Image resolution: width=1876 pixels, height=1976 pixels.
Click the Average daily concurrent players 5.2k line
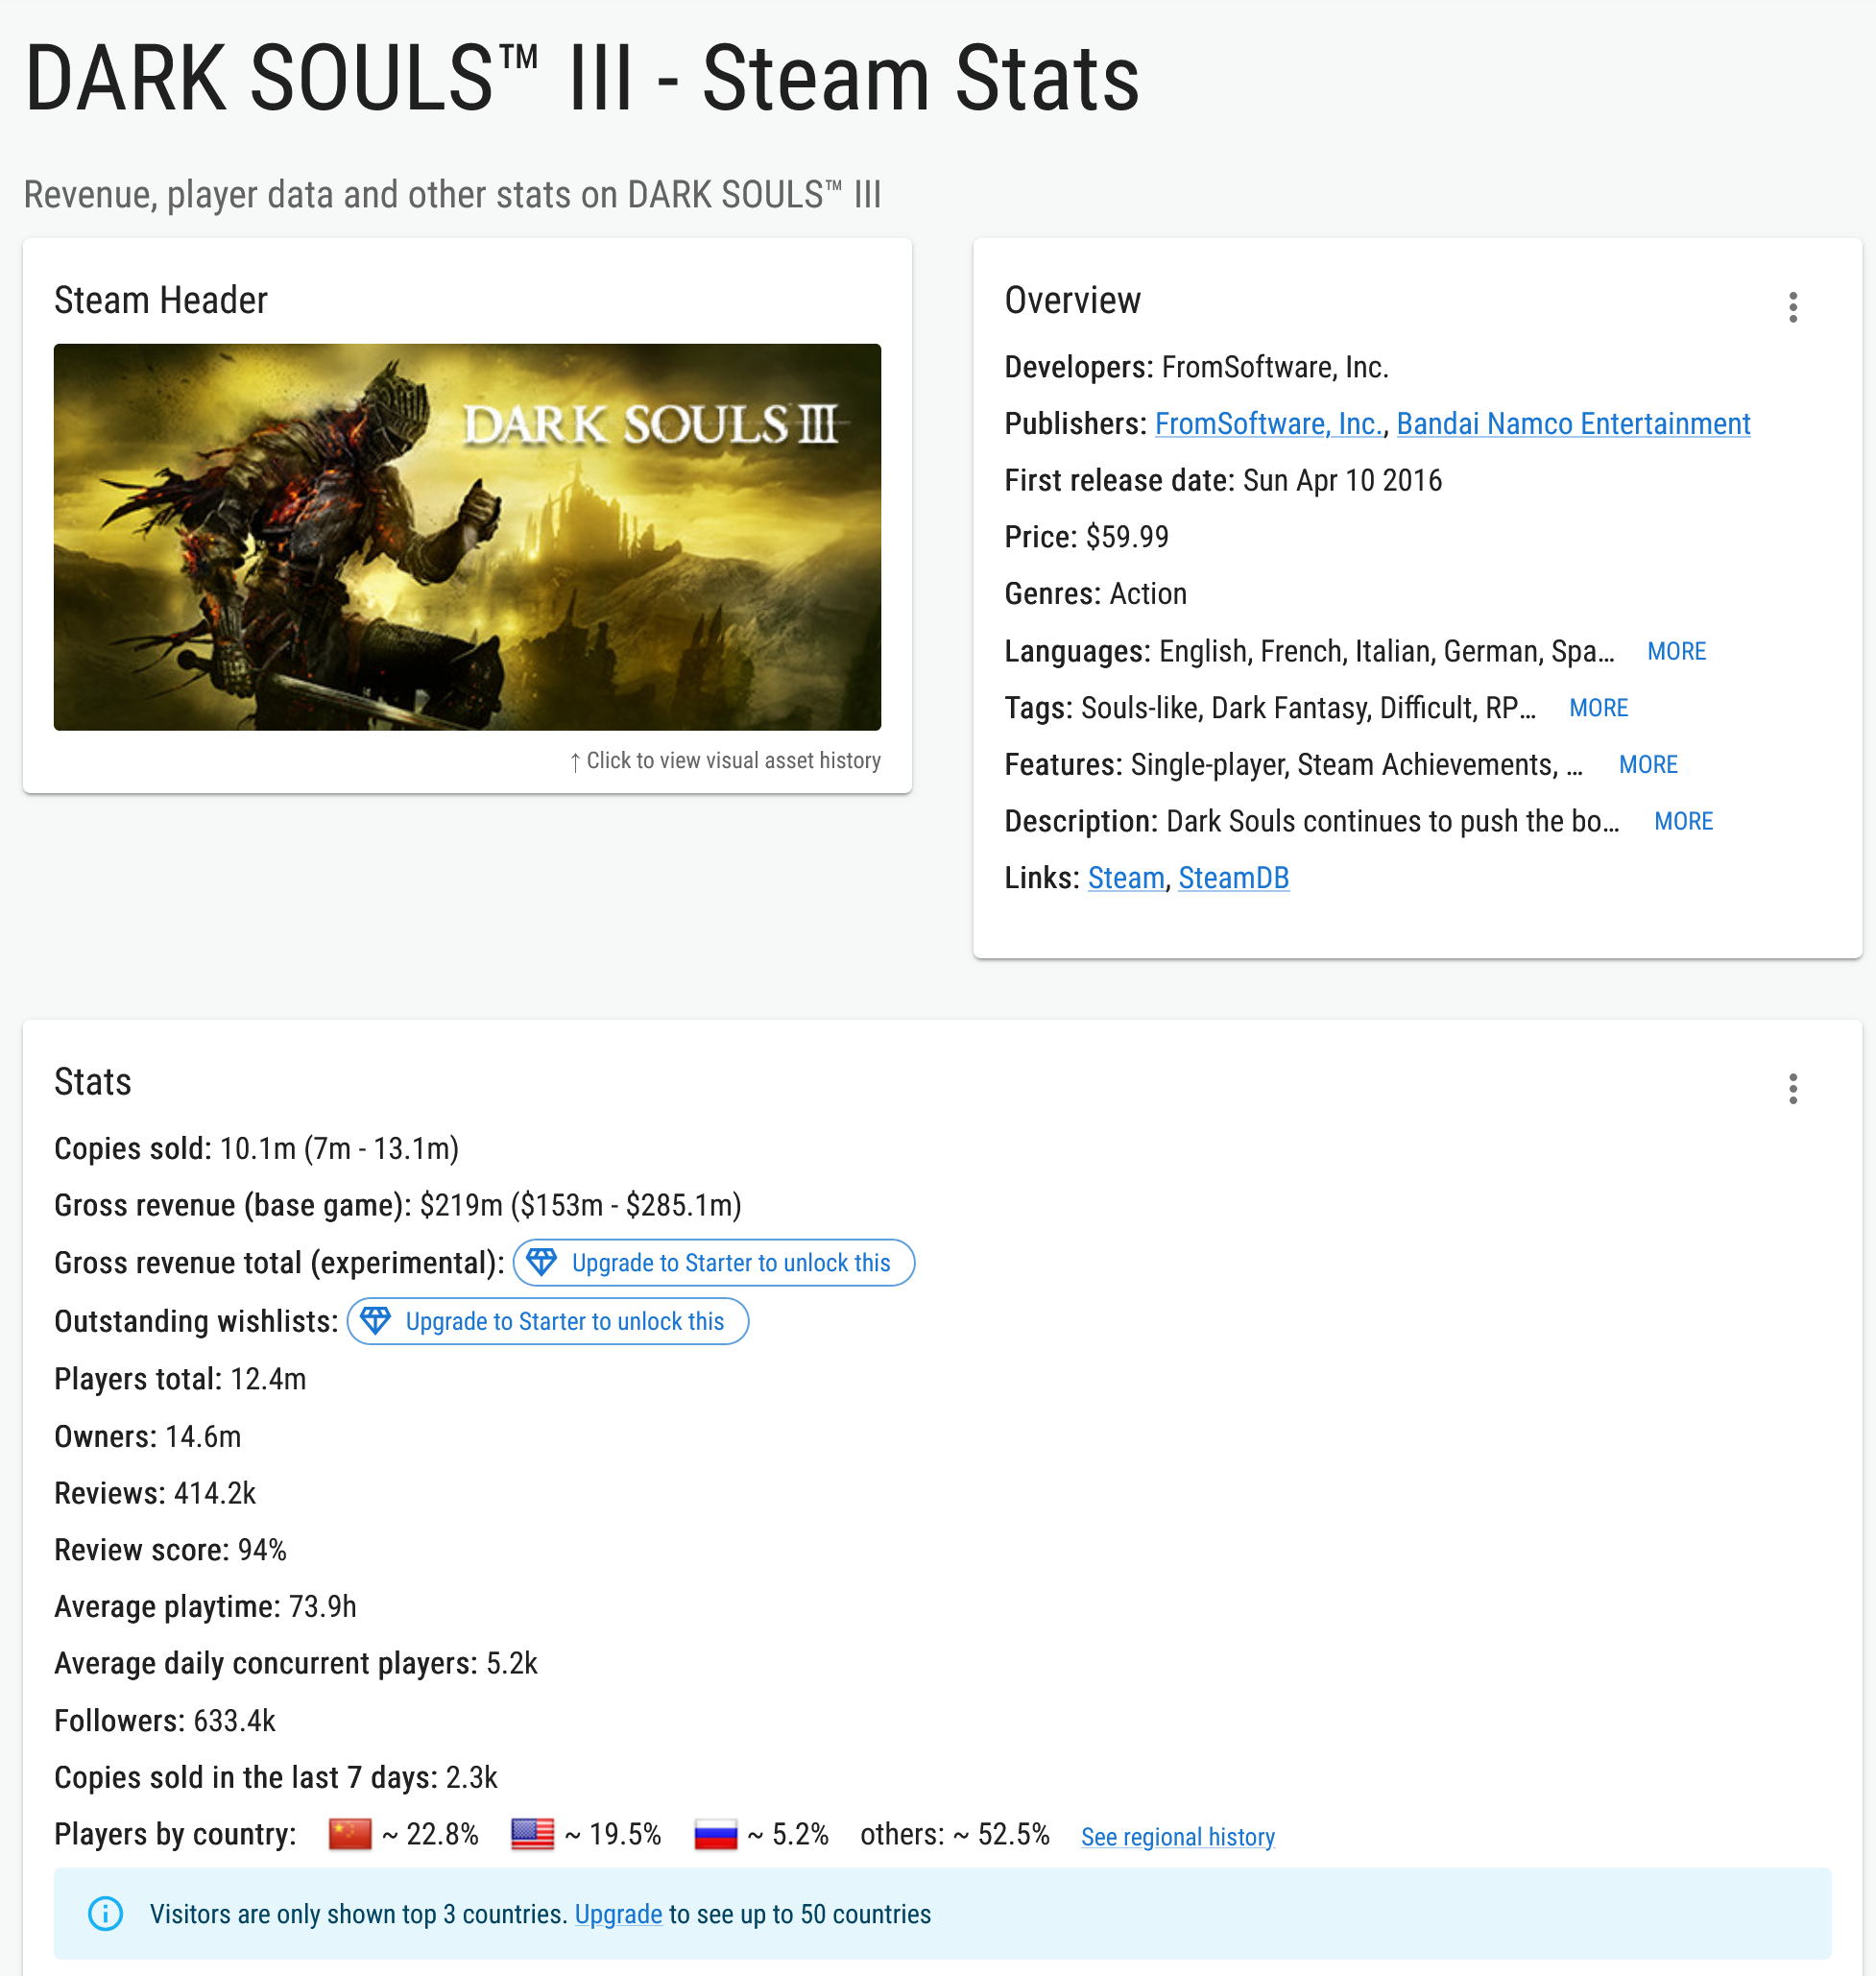(x=296, y=1663)
